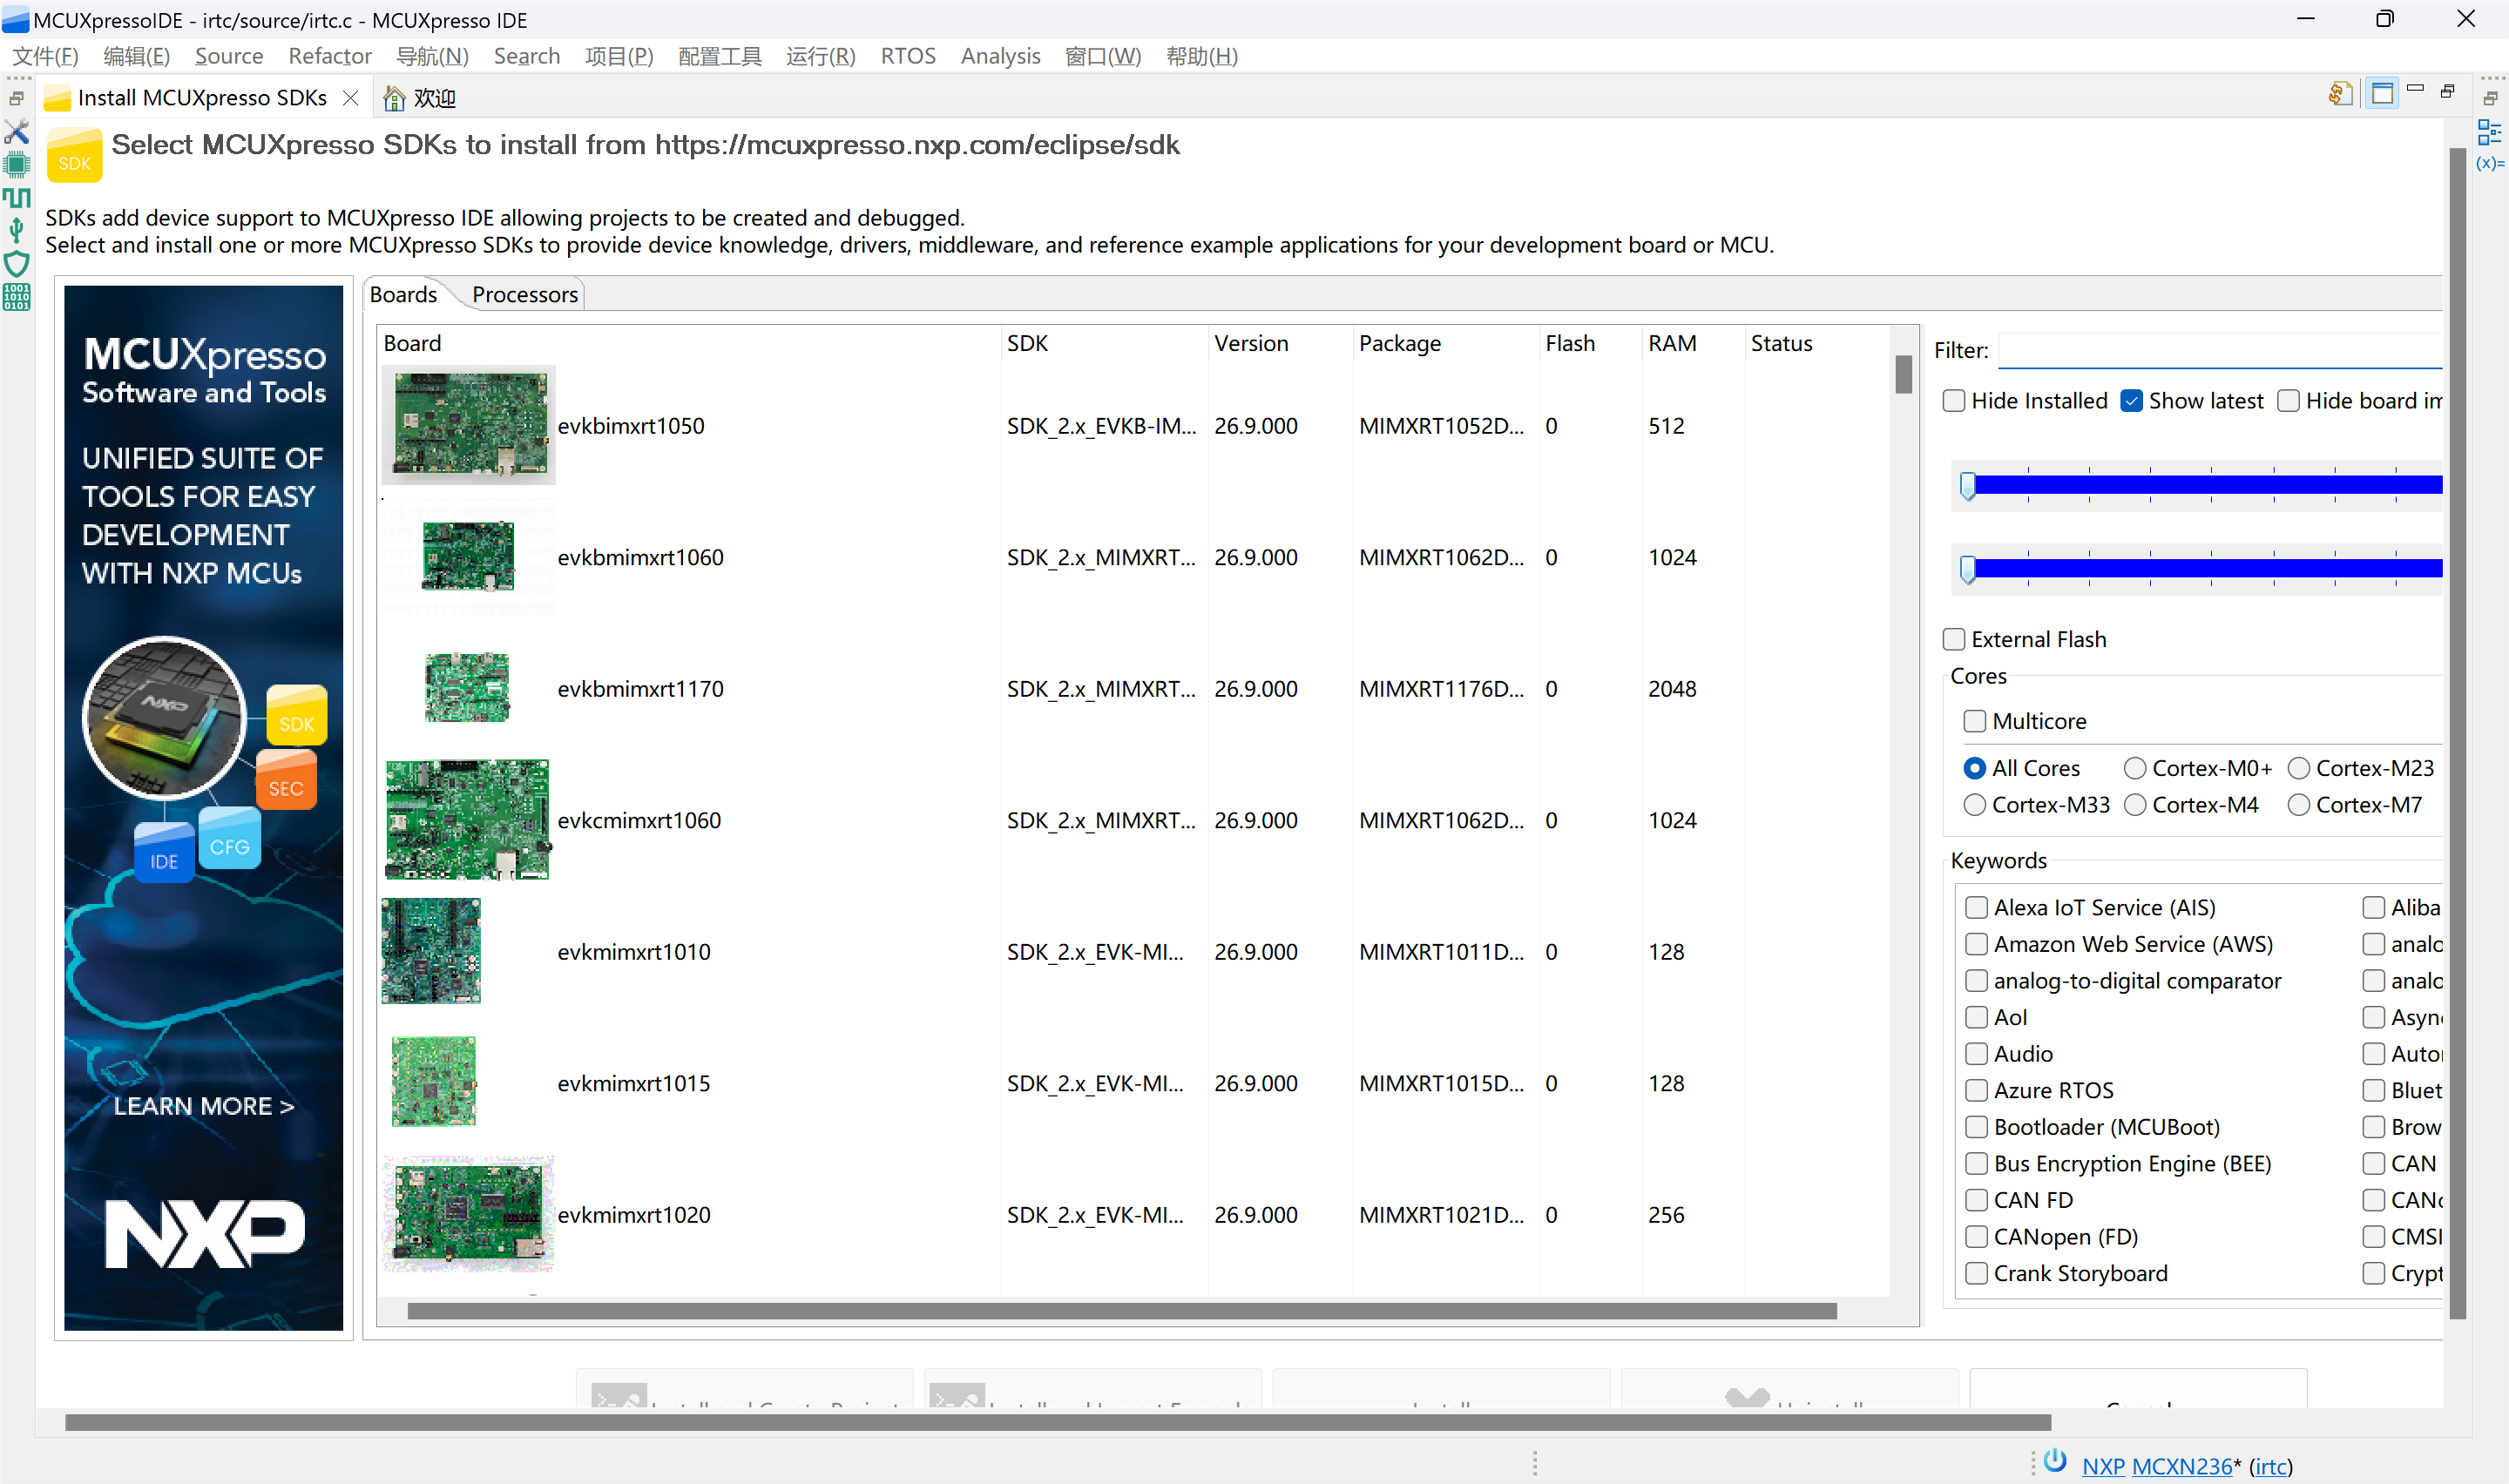Open the Clocks tool square-wave icon
This screenshot has width=2509, height=1484.
pos(17,198)
